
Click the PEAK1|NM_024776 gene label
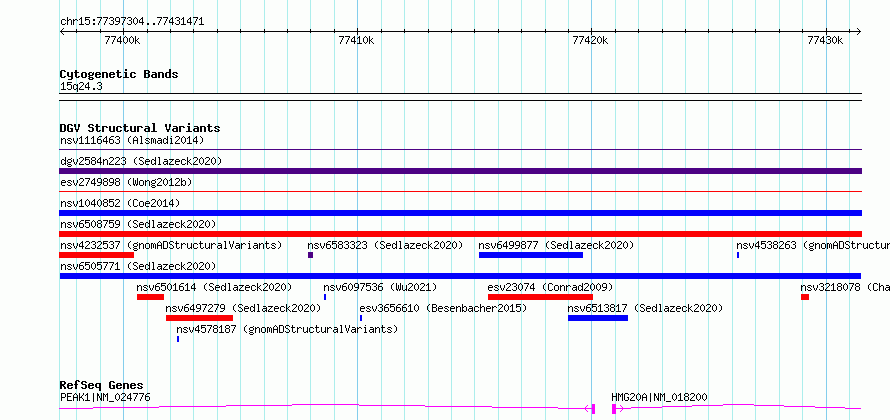(105, 397)
